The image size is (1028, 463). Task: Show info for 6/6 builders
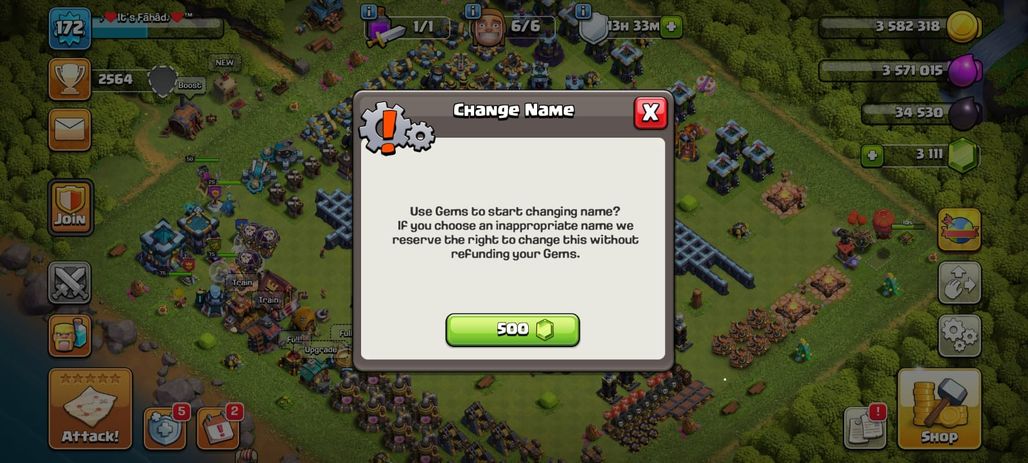pos(472,10)
